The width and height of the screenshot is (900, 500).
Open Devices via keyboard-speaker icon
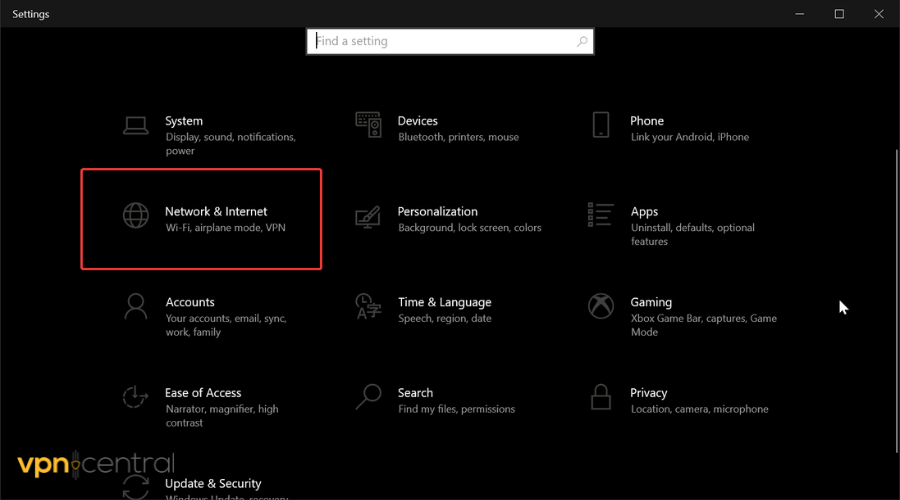(x=368, y=125)
